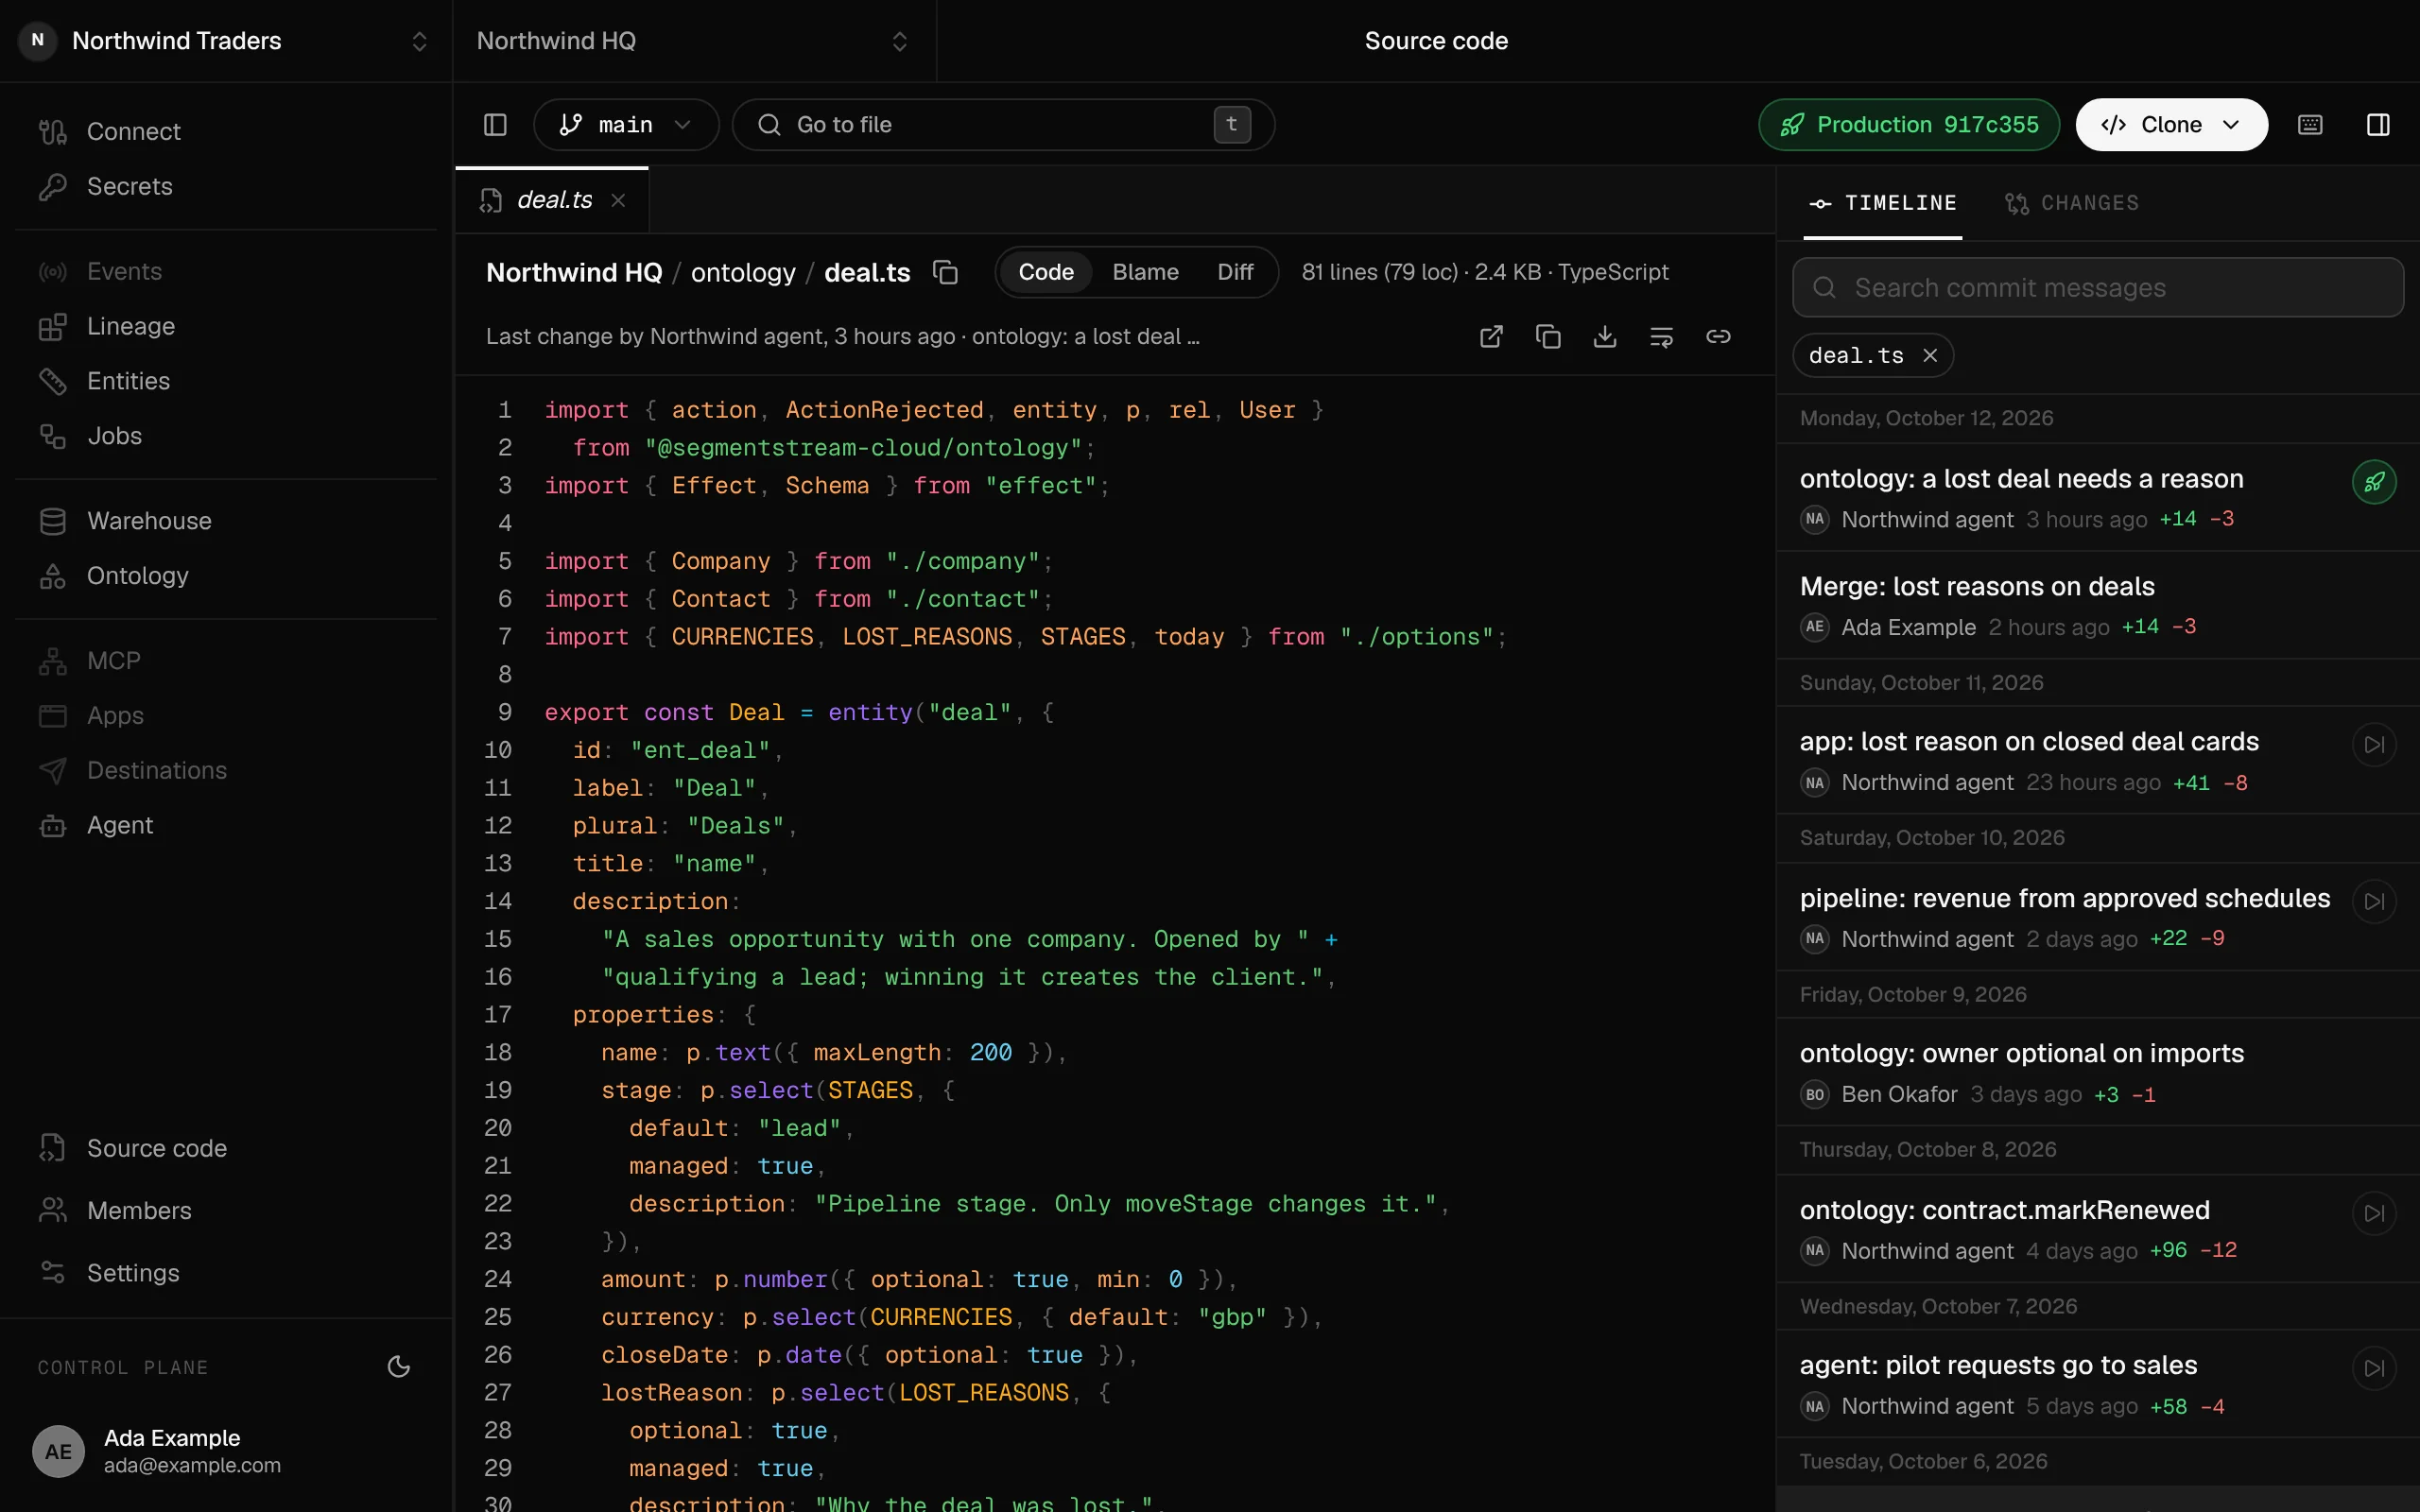Viewport: 2420px width, 1512px height.
Task: Open MCP page
Action: pyautogui.click(x=226, y=661)
